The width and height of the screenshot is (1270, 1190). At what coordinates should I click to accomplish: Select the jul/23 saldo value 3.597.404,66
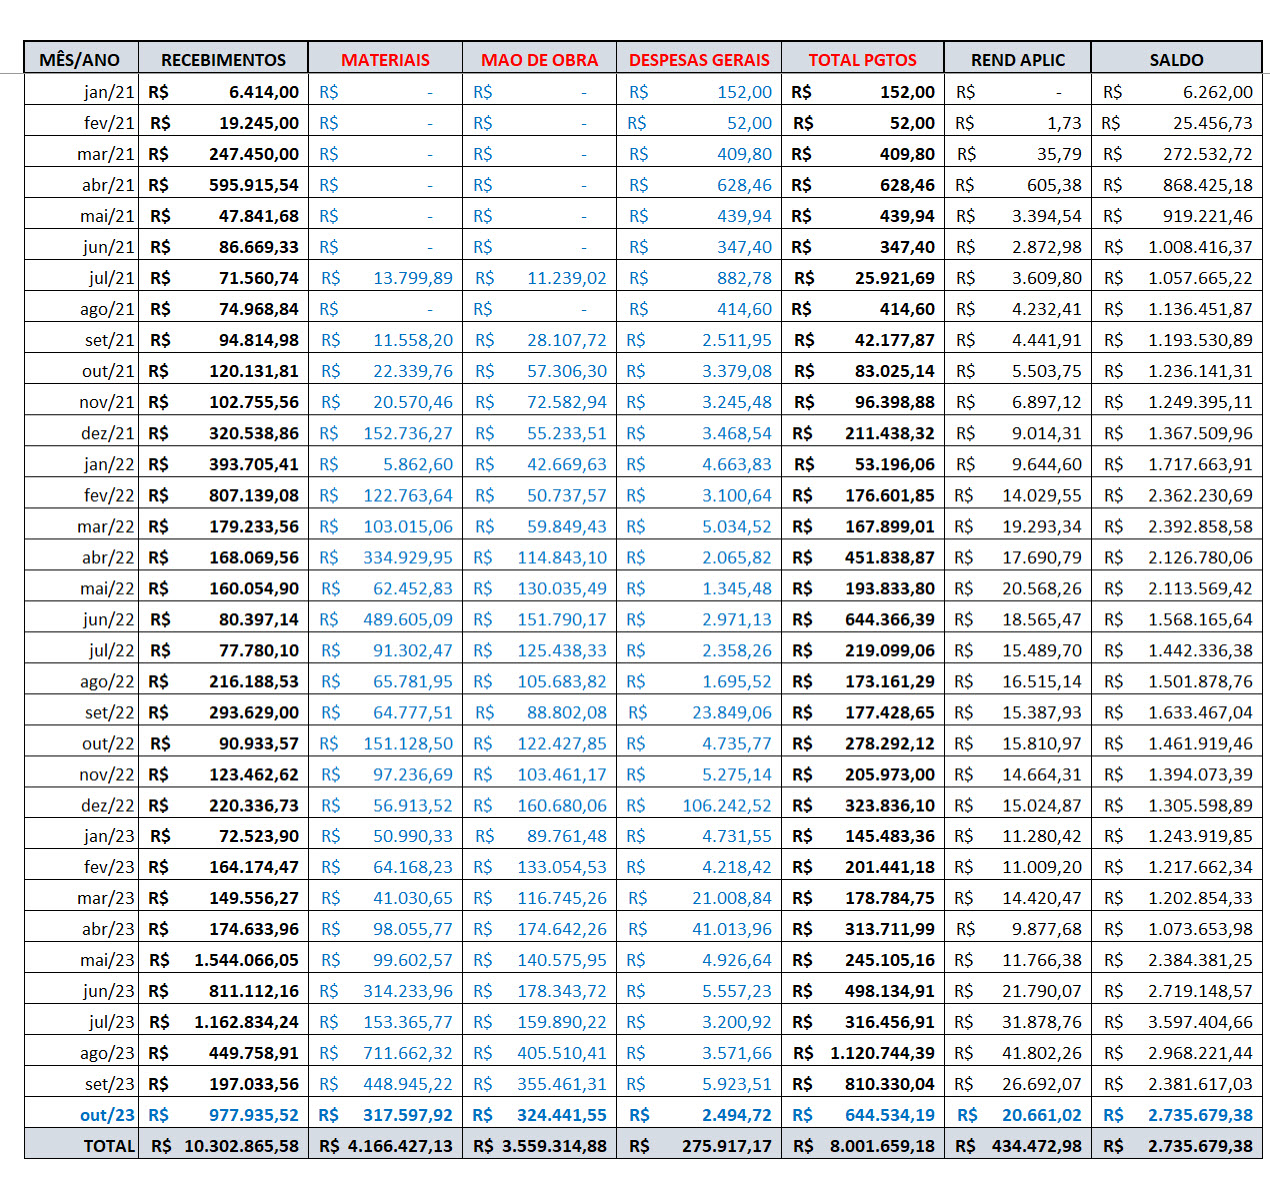(x=1199, y=1022)
